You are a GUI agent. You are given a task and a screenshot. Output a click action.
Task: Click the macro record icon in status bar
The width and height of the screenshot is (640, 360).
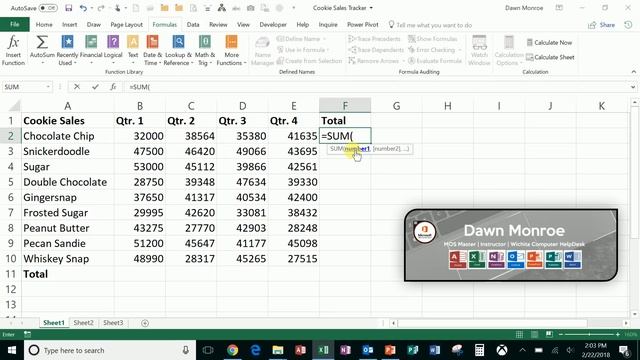coord(27,335)
